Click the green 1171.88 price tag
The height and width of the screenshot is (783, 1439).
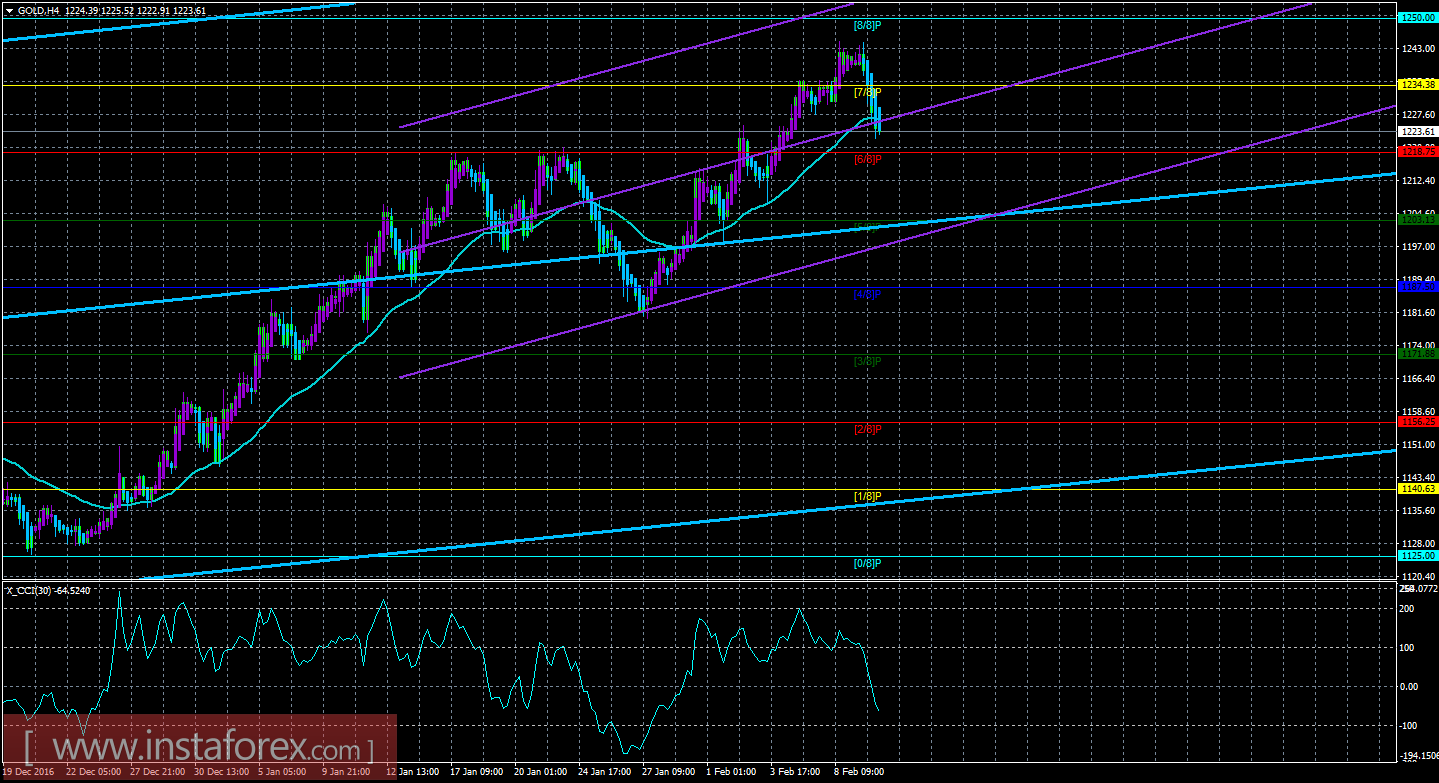1418,354
